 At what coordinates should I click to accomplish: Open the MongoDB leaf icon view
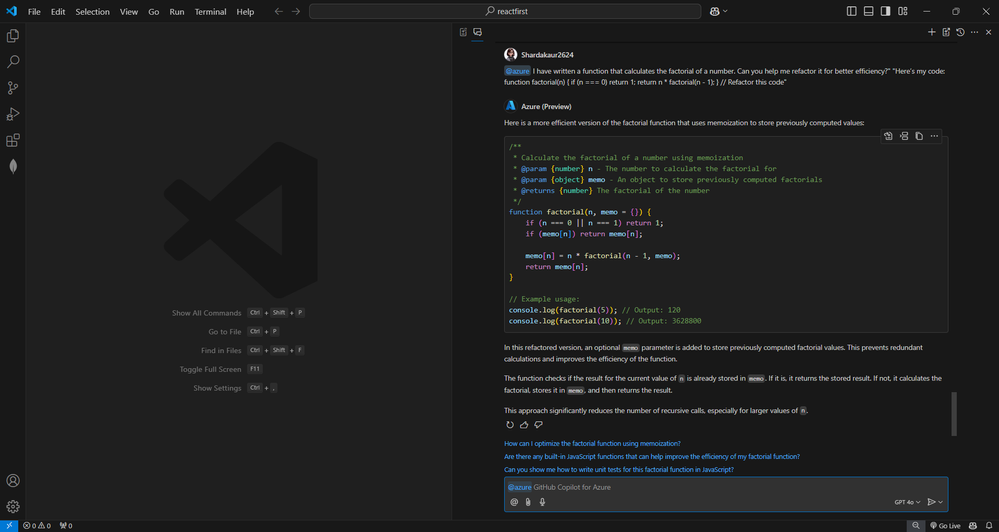[x=13, y=166]
